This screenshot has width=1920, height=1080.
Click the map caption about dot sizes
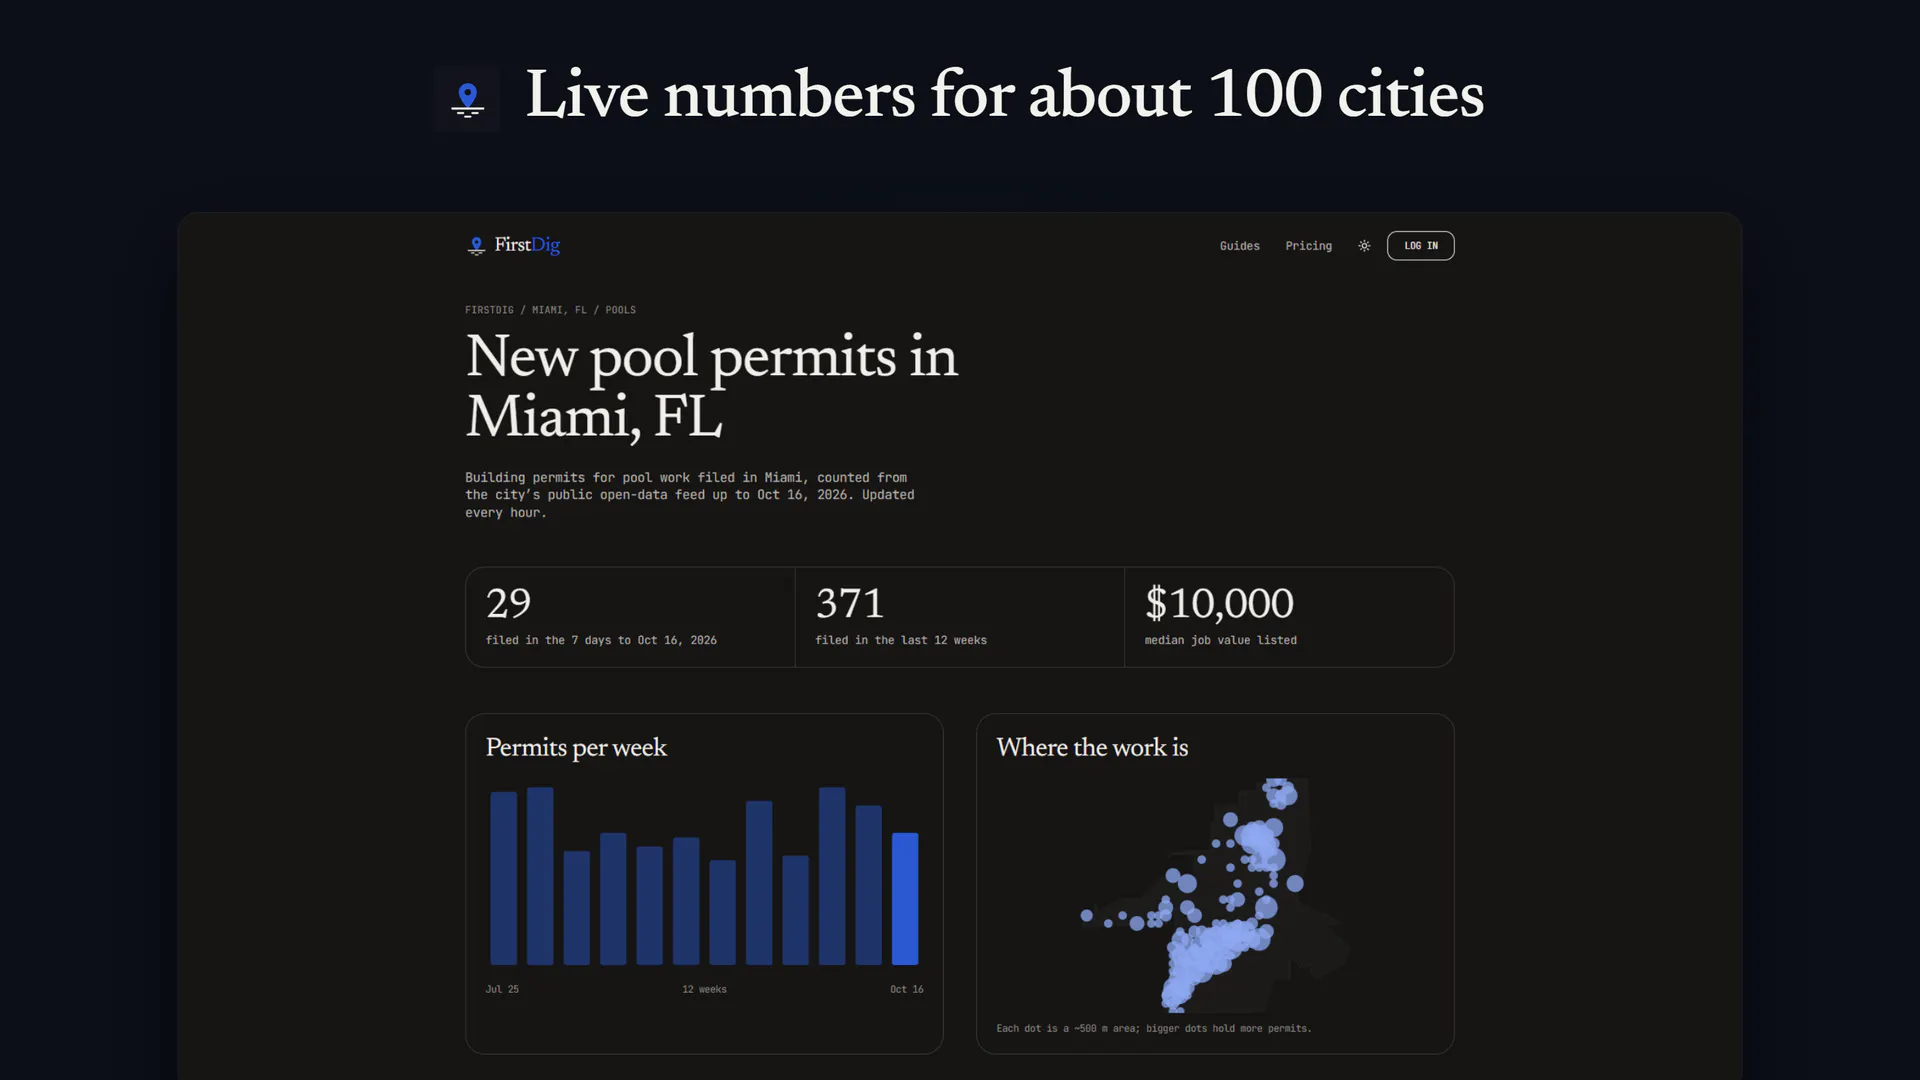tap(1153, 1028)
